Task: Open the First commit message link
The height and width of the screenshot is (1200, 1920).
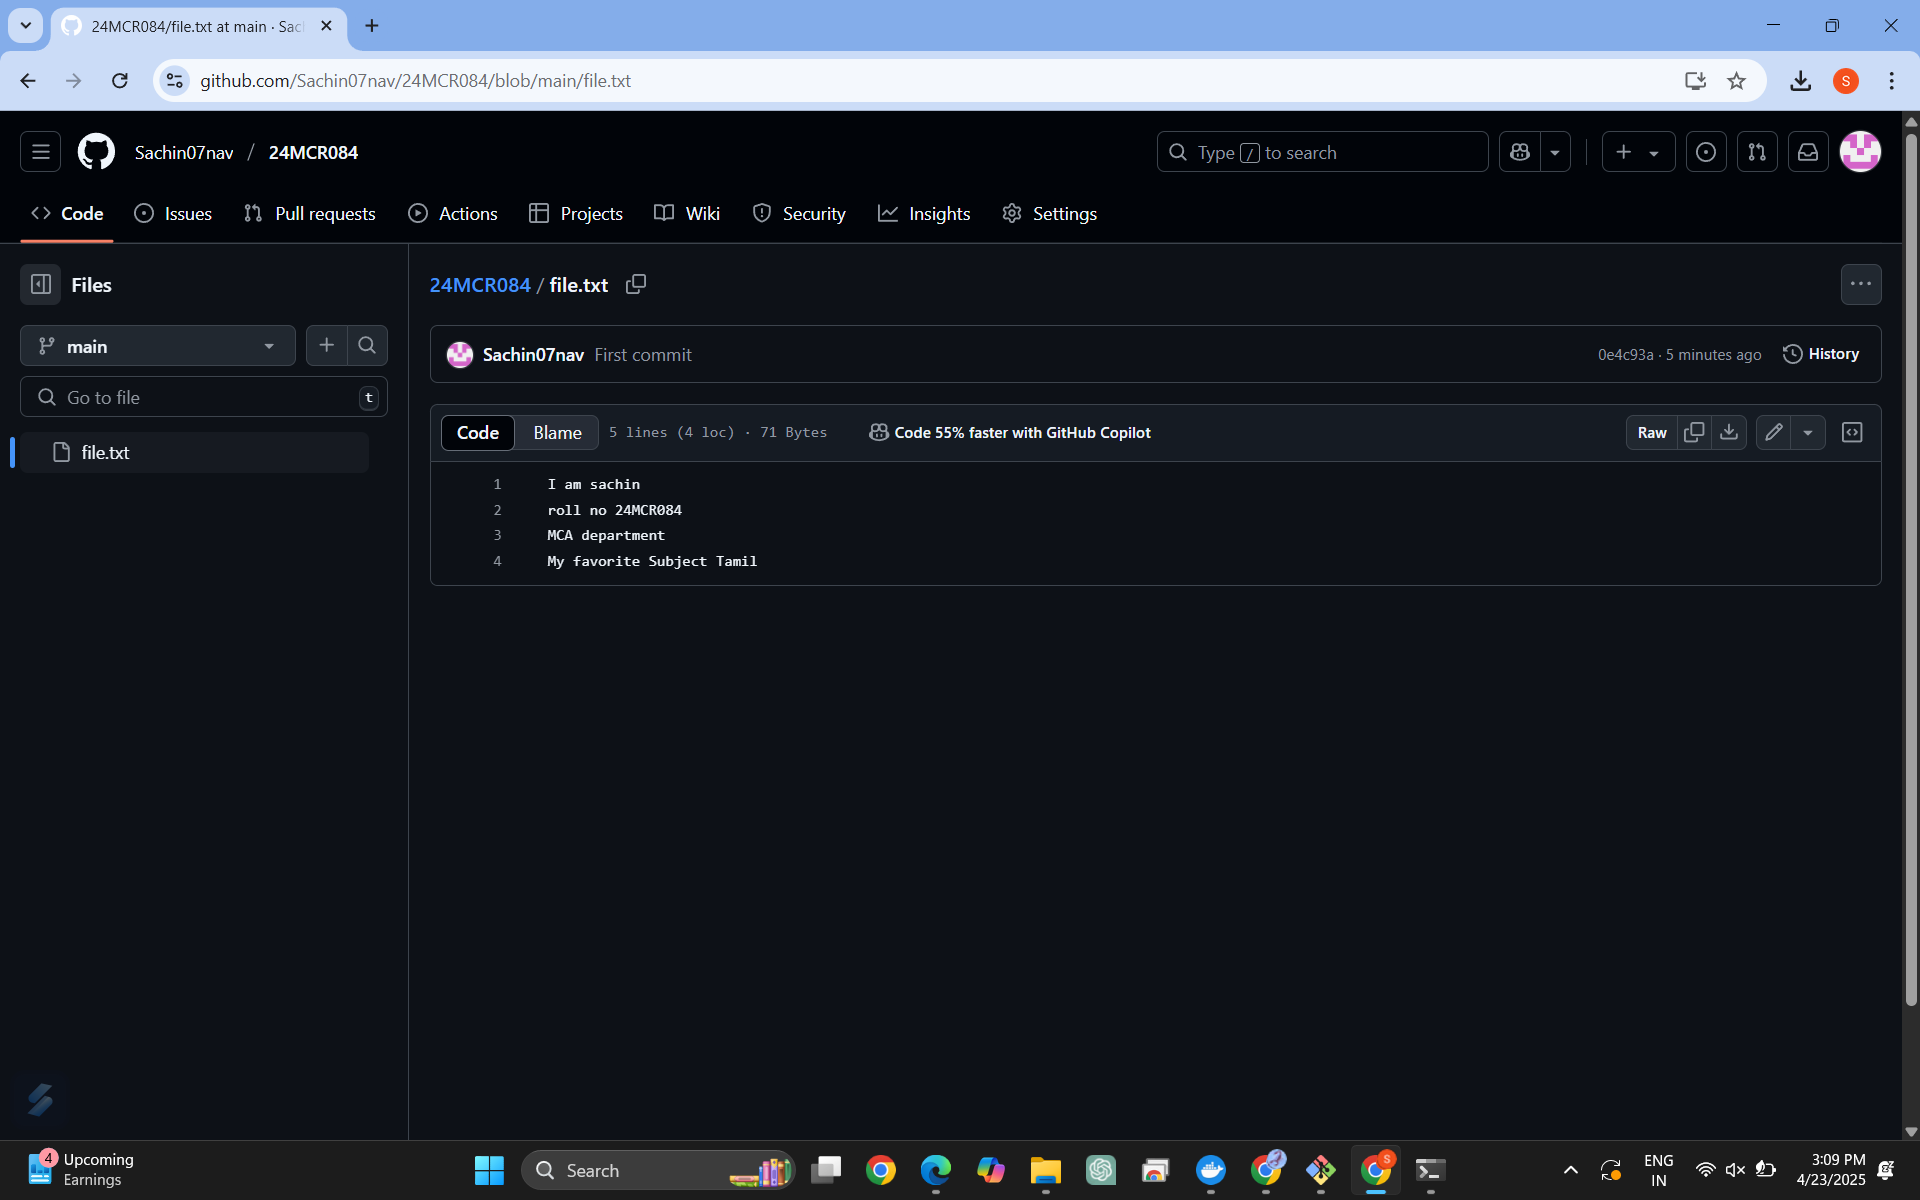Action: (643, 355)
